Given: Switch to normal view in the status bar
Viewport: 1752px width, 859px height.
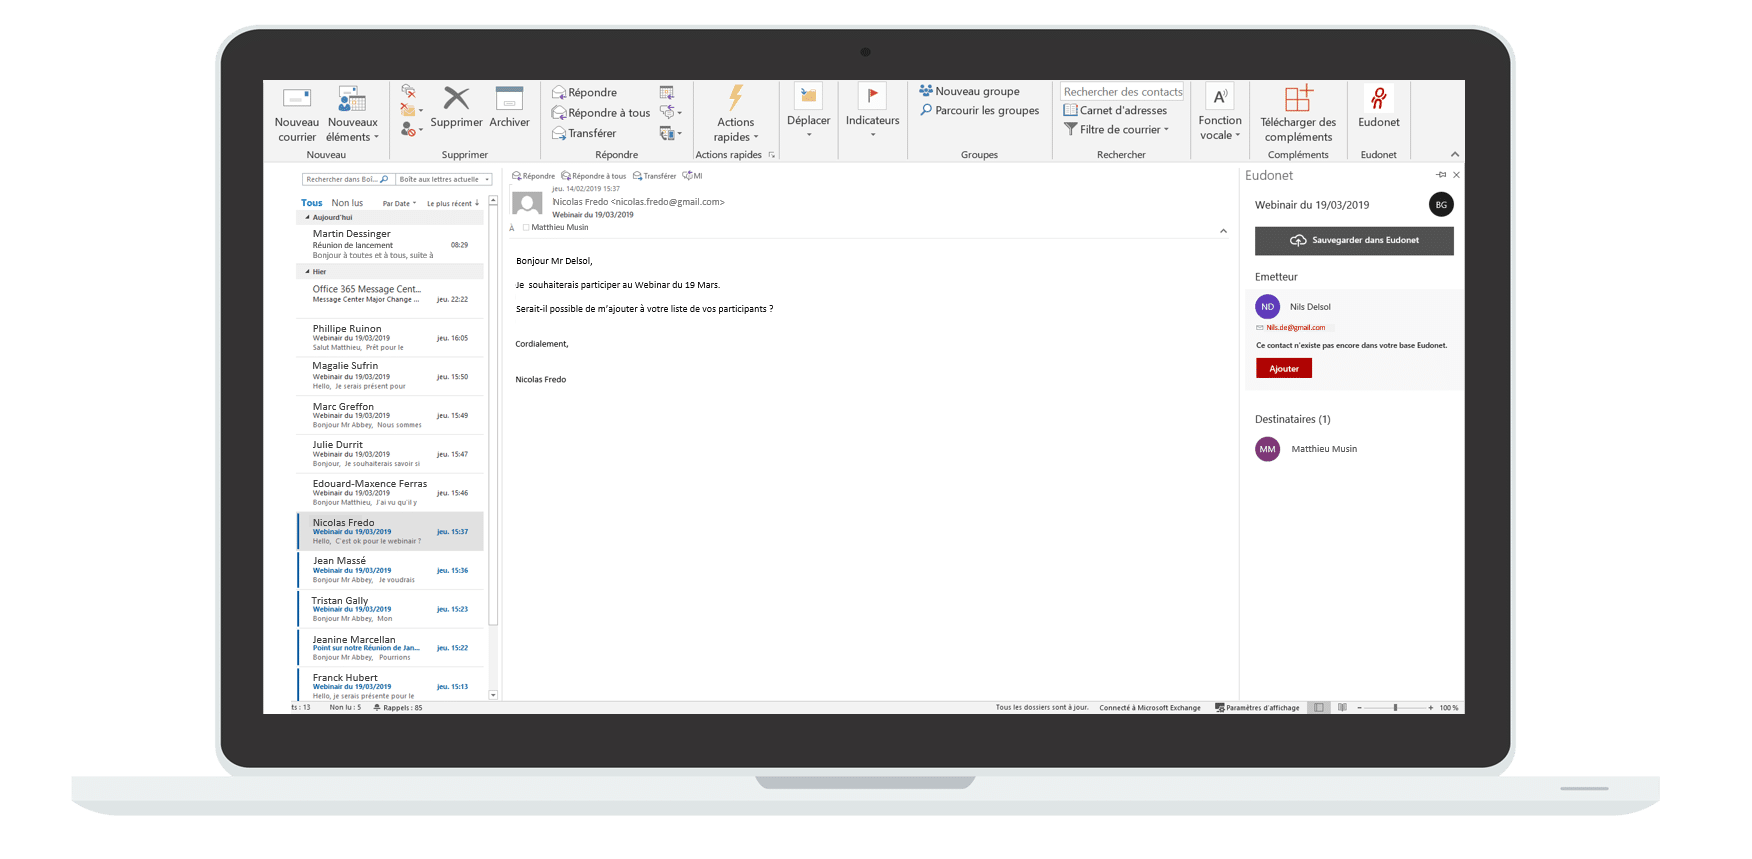Looking at the screenshot, I should pyautogui.click(x=1319, y=707).
